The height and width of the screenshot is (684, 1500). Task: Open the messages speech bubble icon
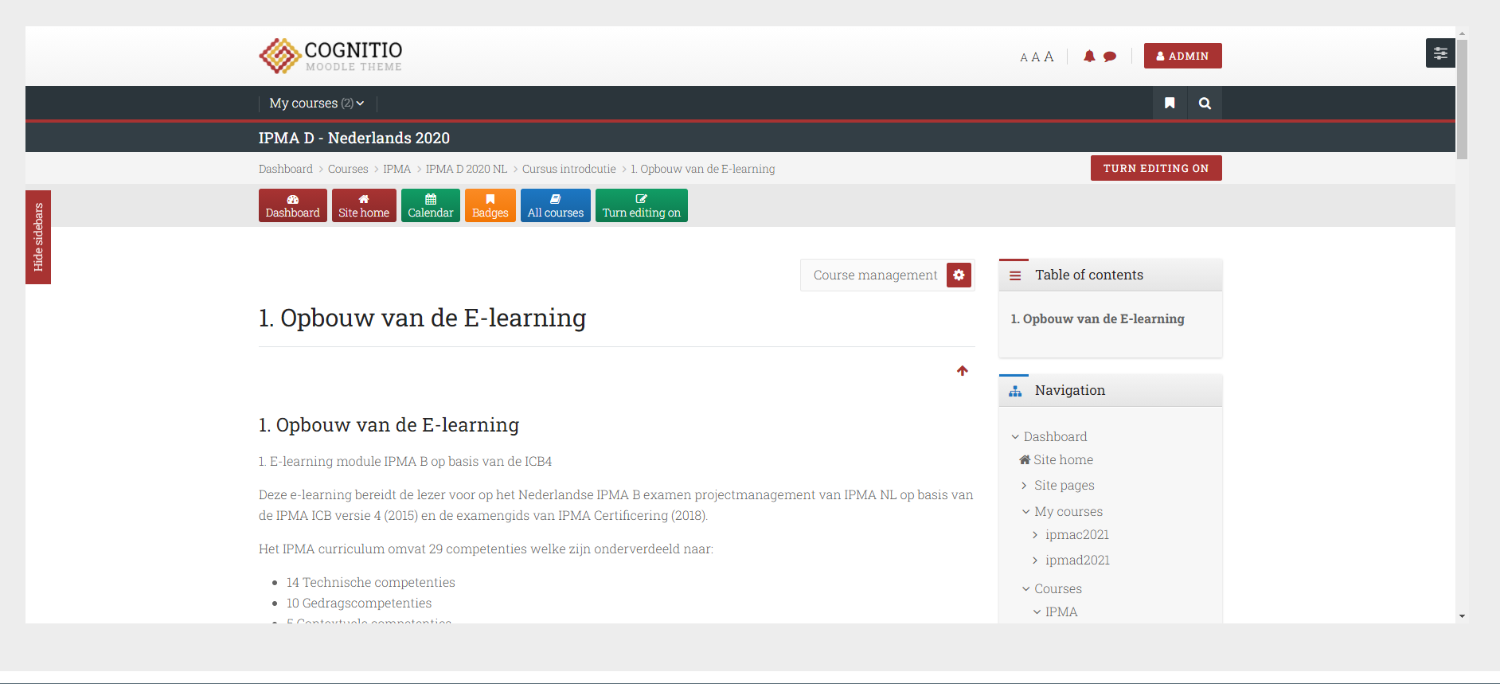1109,57
